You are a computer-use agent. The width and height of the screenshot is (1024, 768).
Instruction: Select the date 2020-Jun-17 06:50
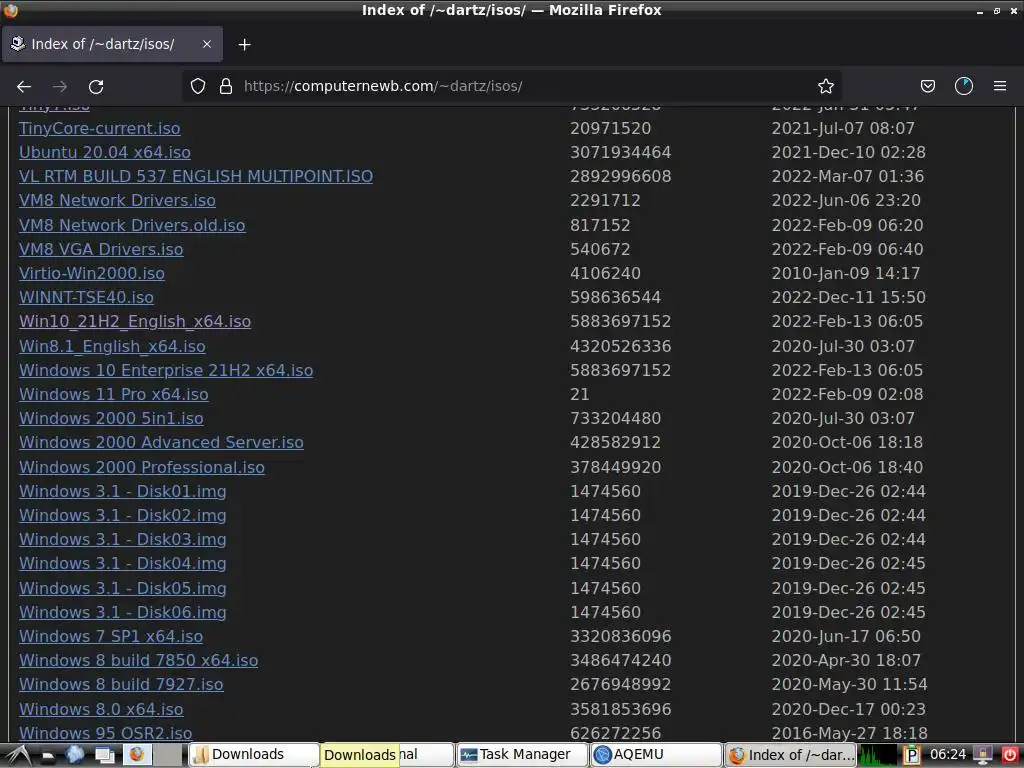tap(846, 636)
